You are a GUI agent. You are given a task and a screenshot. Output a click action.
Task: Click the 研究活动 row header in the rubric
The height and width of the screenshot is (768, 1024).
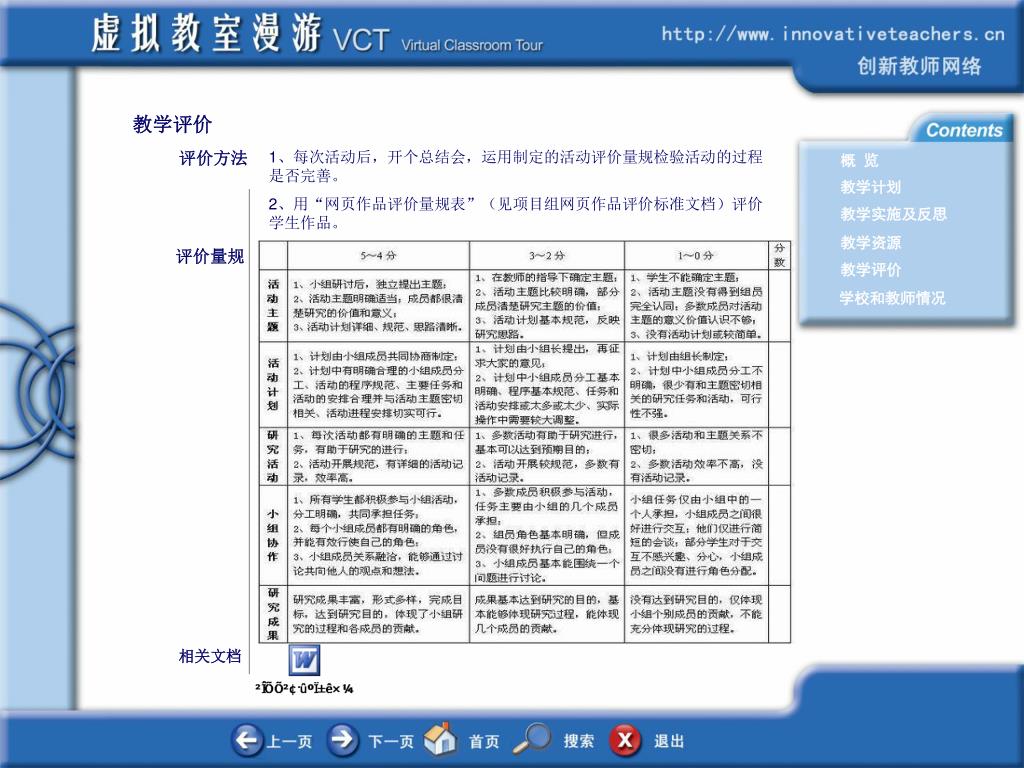273,456
